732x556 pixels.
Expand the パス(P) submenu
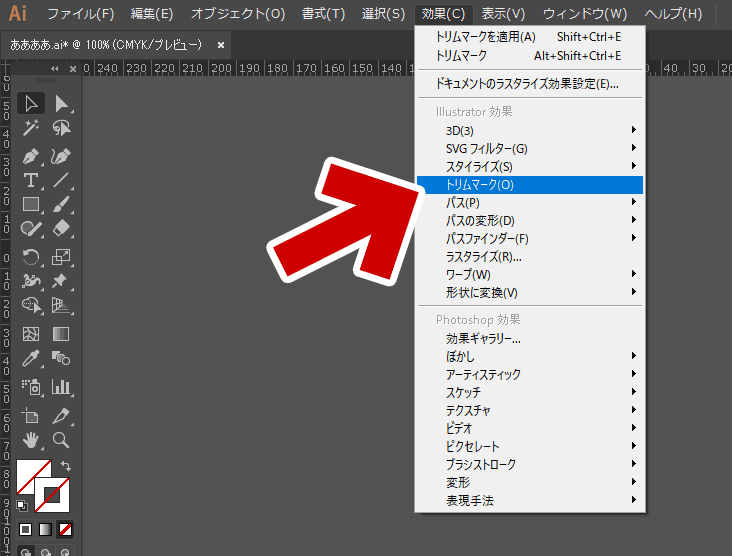530,203
